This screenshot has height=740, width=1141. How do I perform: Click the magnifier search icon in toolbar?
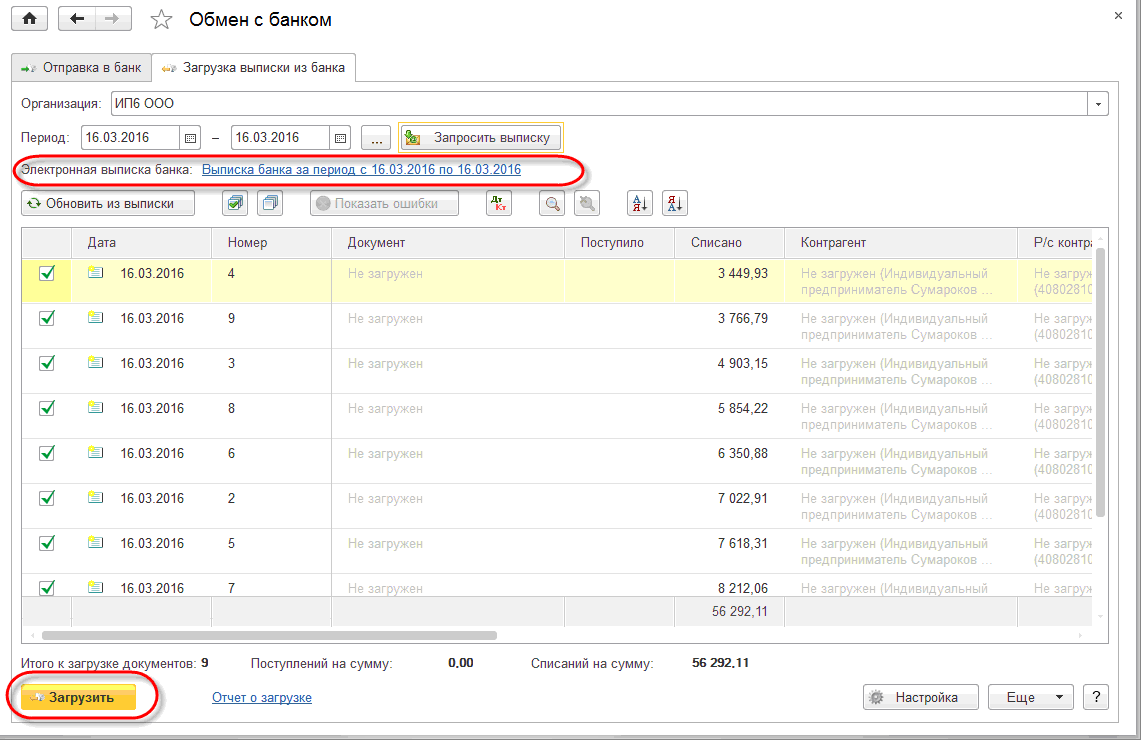552,203
